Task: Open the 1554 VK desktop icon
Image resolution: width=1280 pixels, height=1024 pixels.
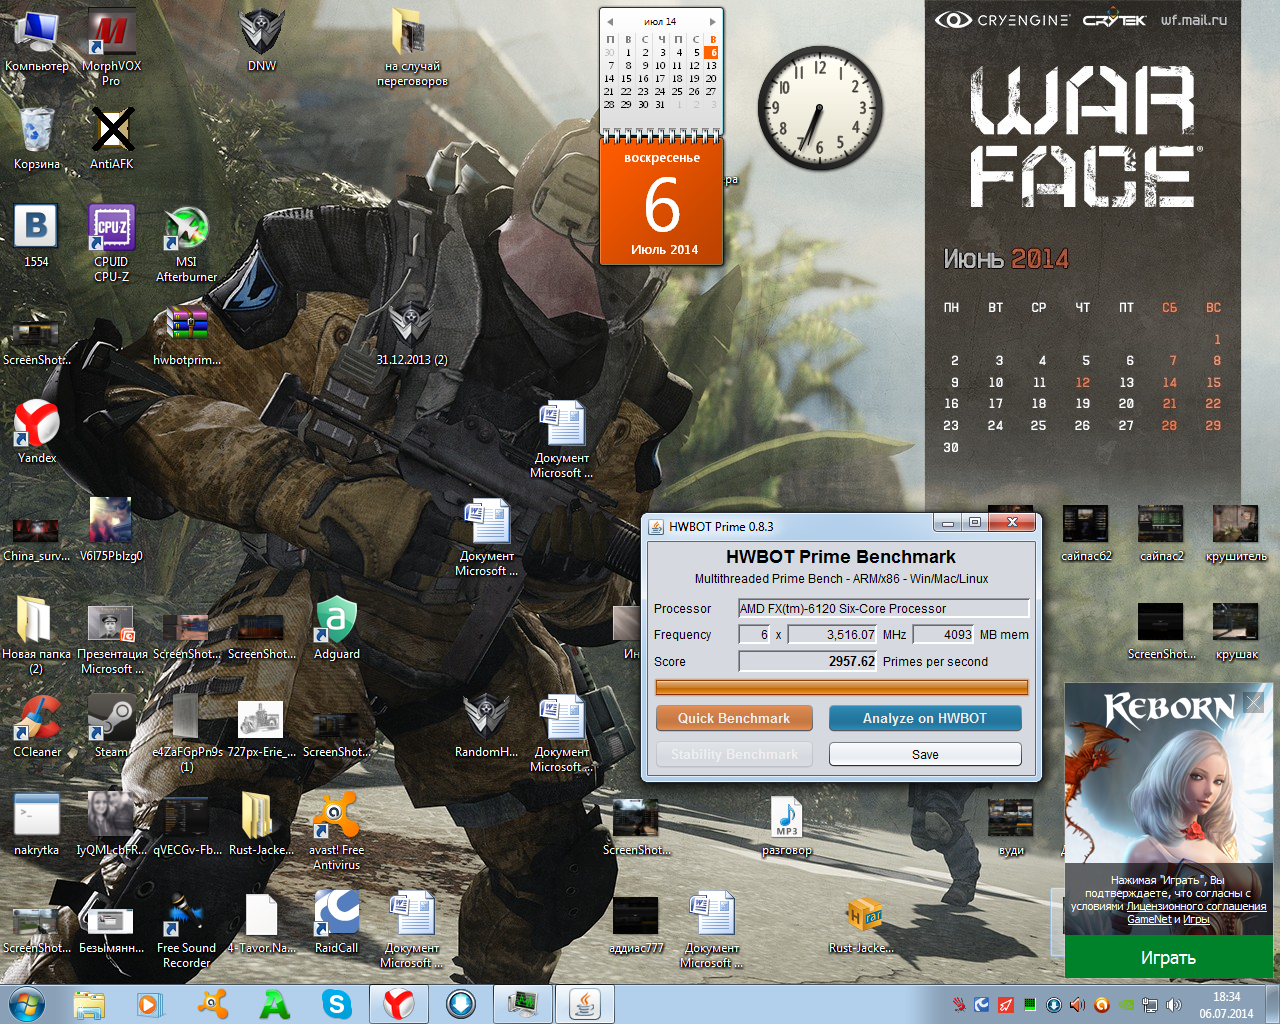Action: (x=37, y=236)
